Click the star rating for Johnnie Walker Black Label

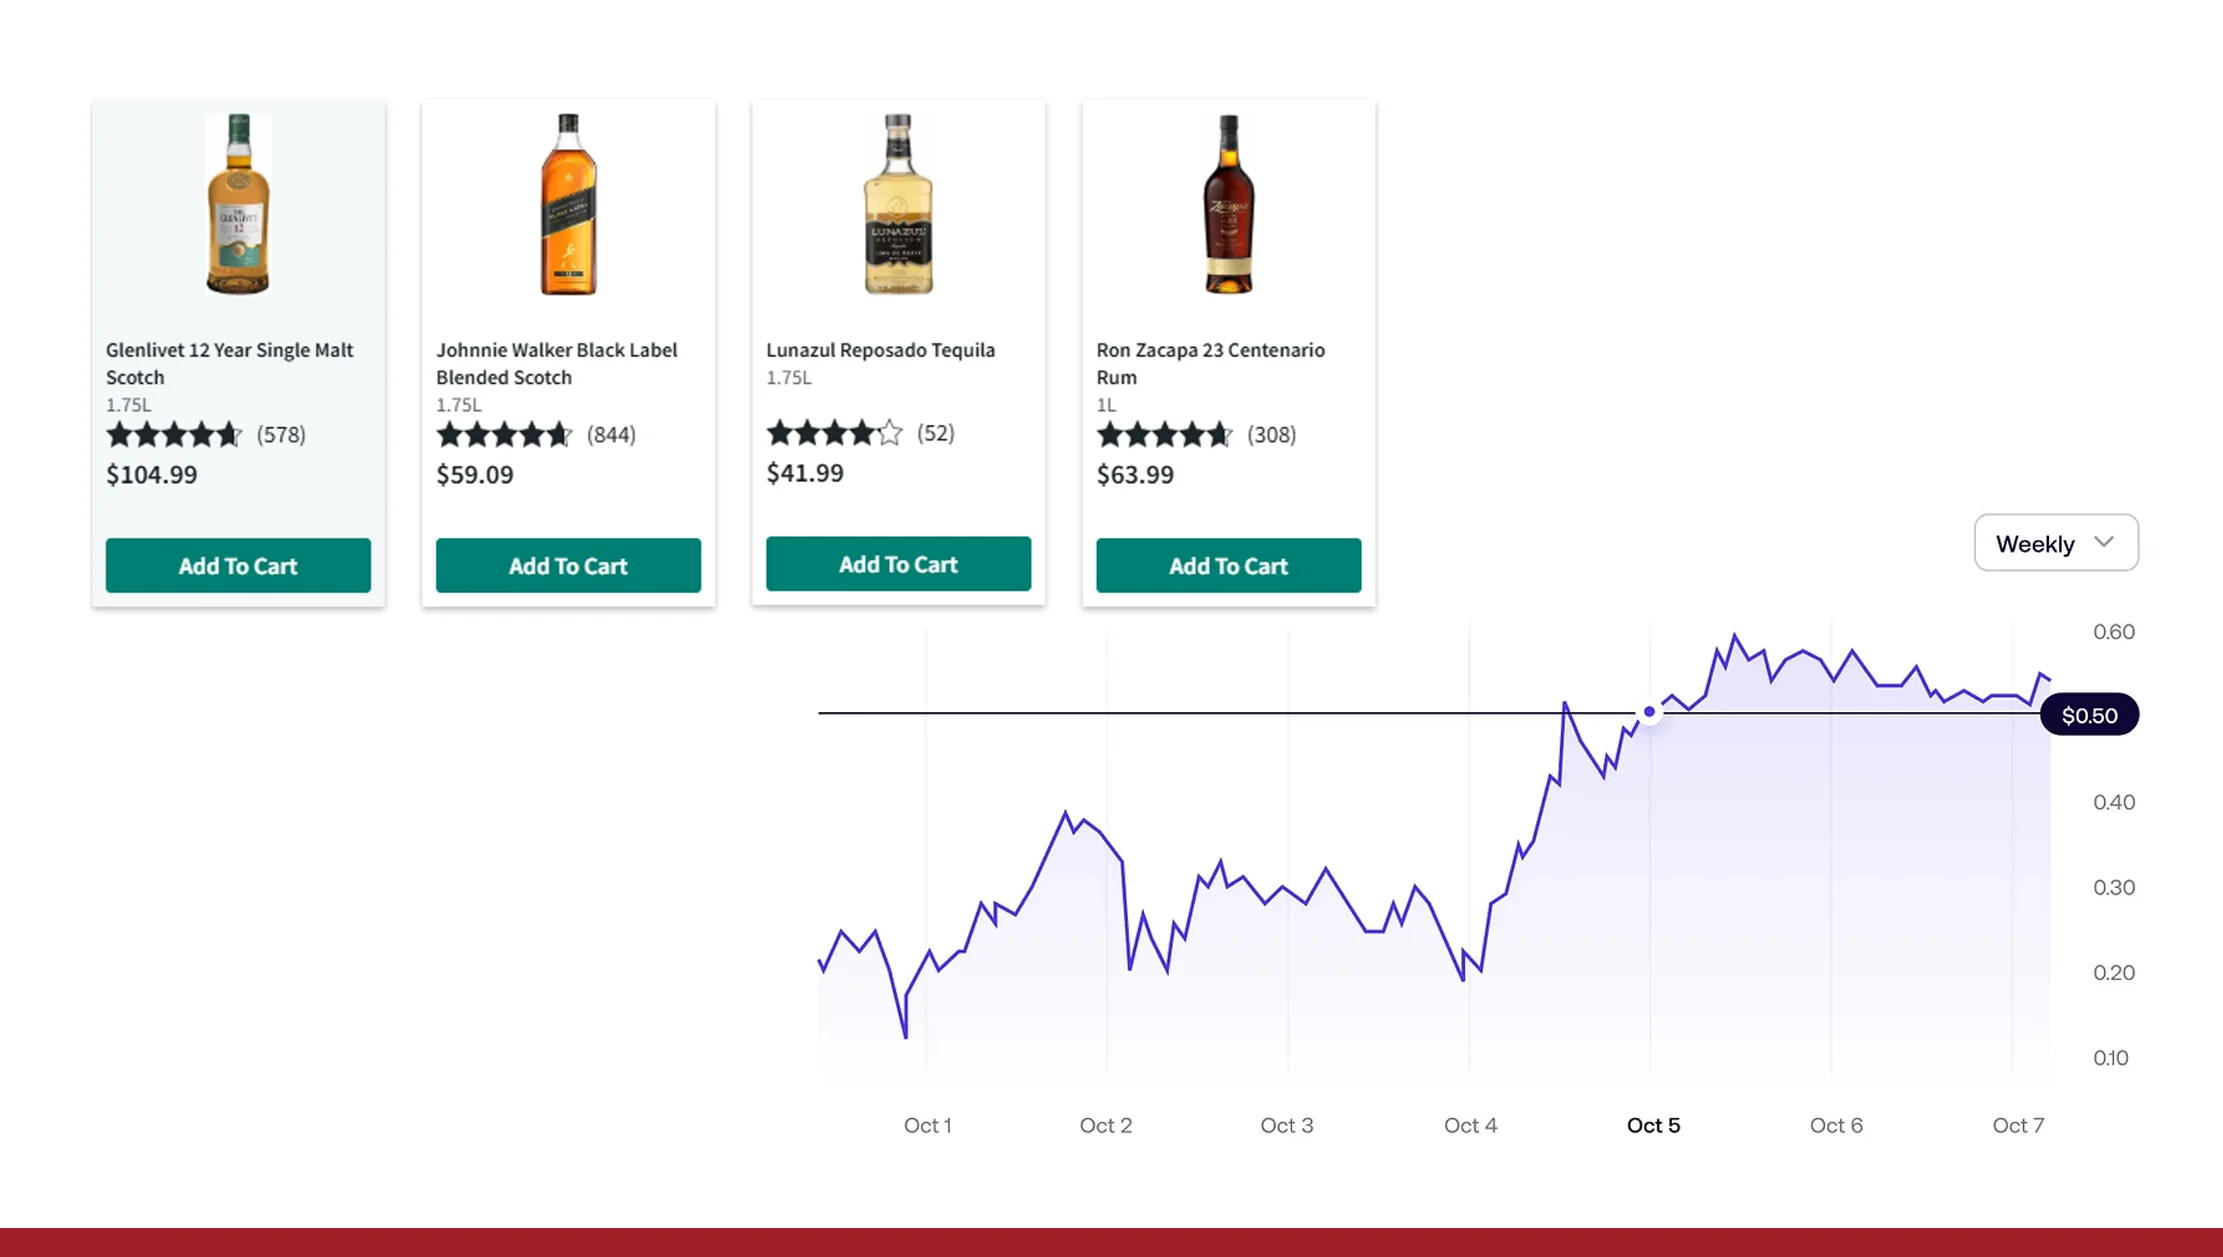coord(505,435)
